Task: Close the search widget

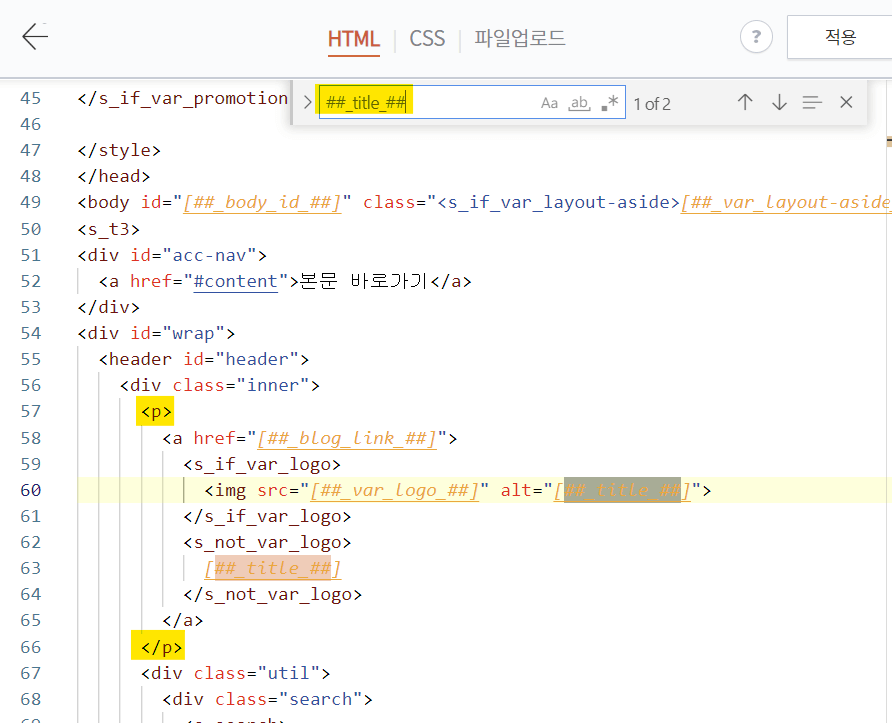Action: pos(846,102)
